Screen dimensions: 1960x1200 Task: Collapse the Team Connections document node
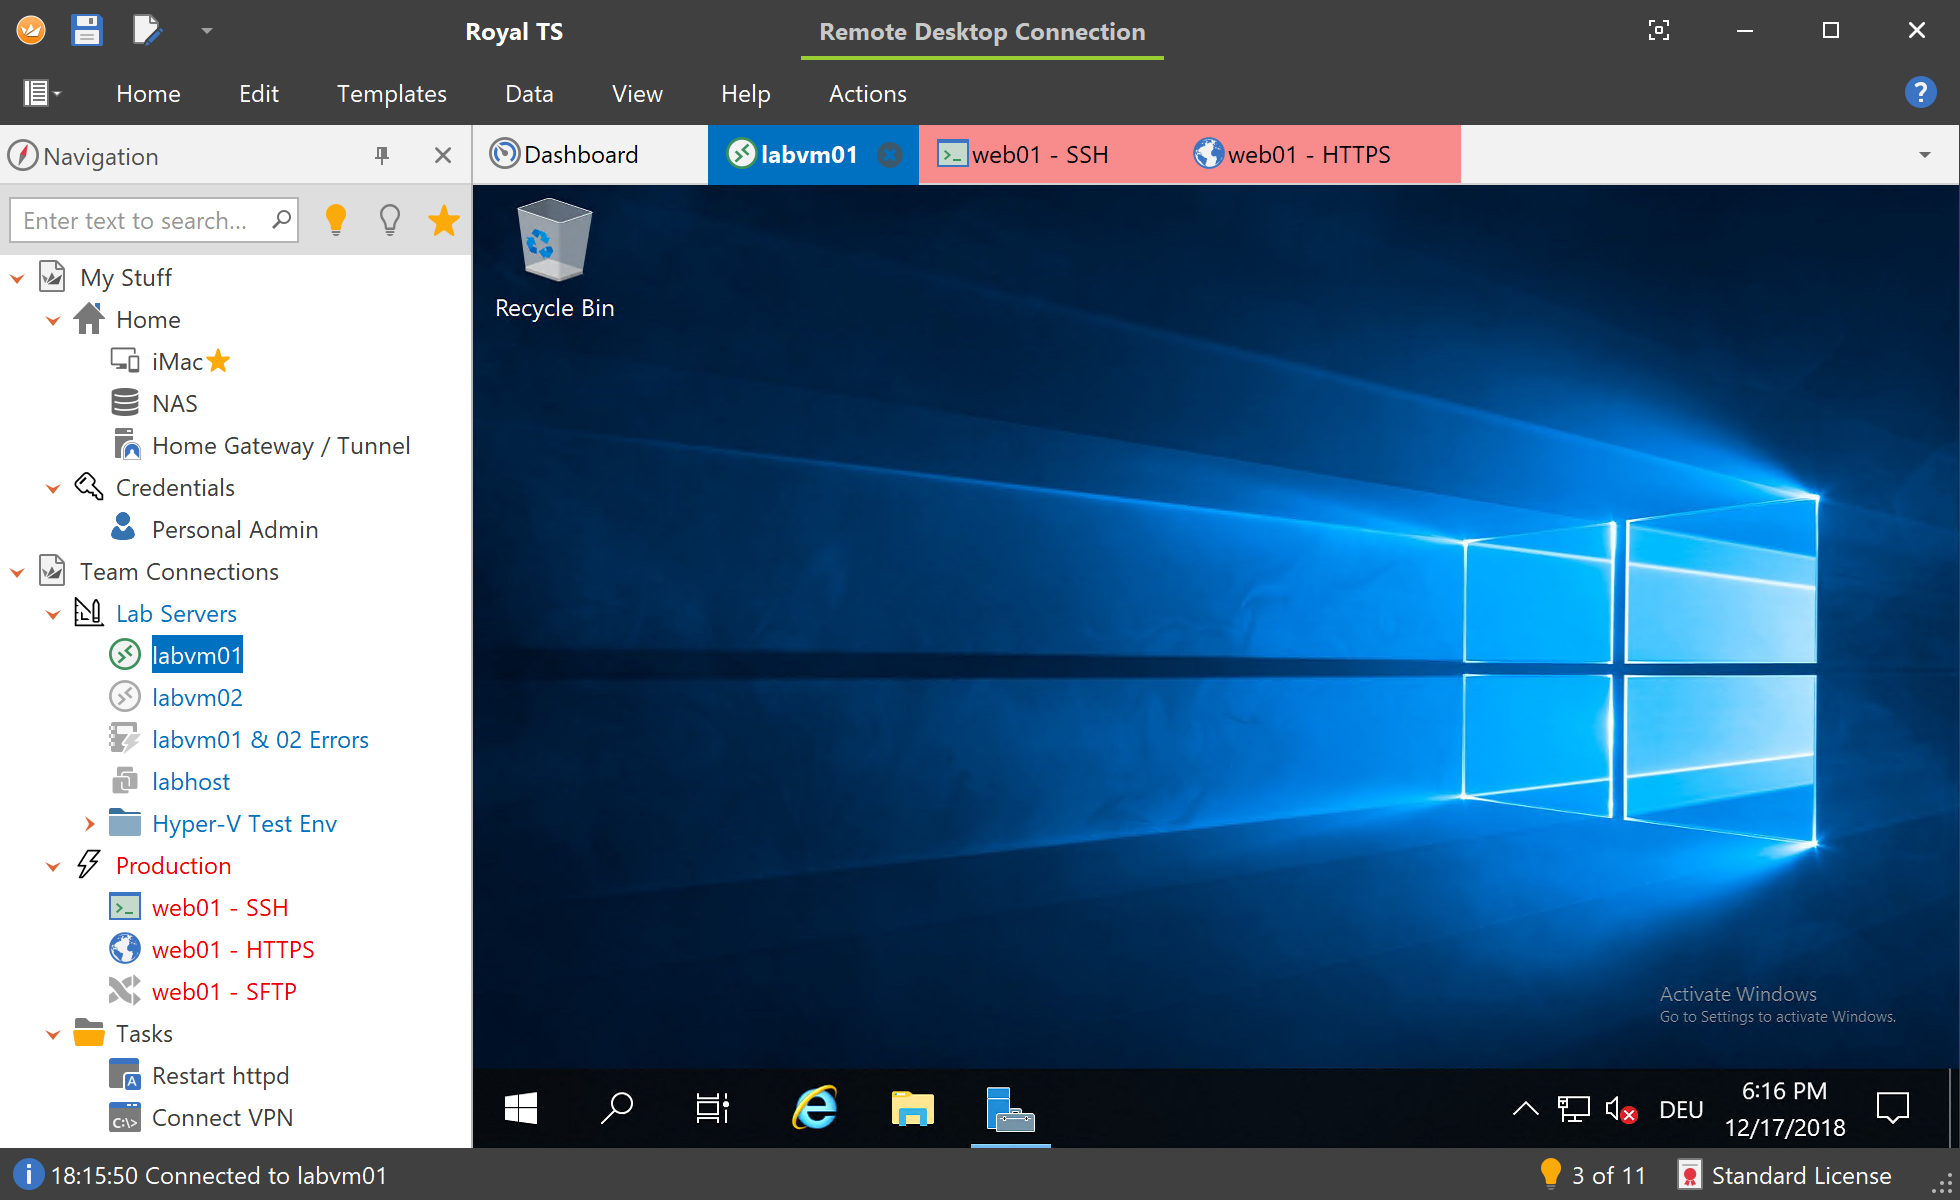coord(17,572)
